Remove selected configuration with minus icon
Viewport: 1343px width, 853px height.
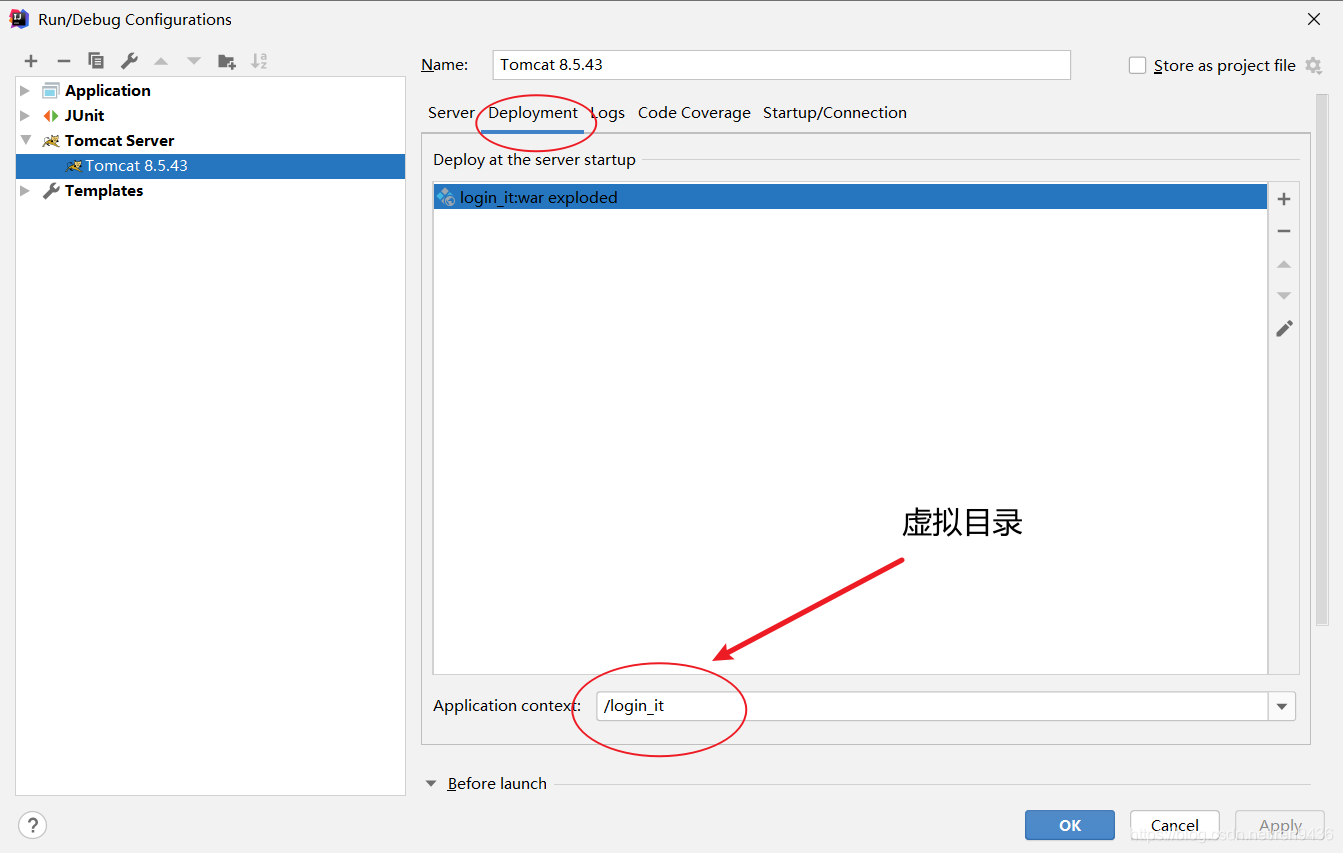(x=63, y=61)
